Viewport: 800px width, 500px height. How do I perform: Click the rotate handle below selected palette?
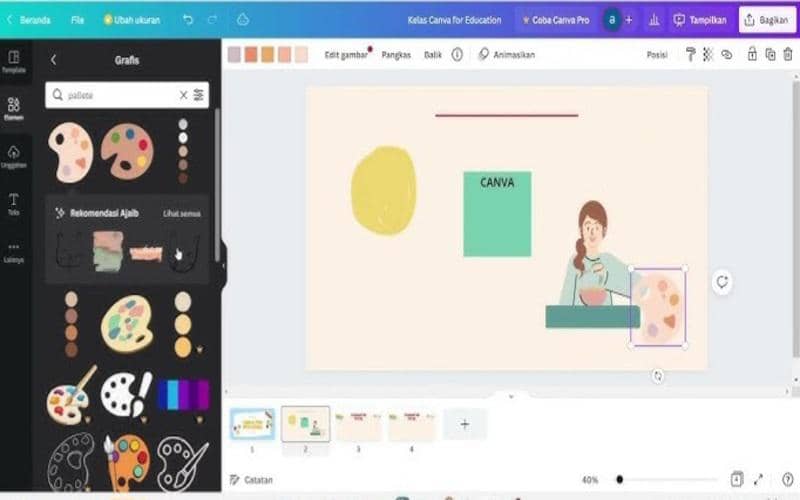(x=658, y=376)
